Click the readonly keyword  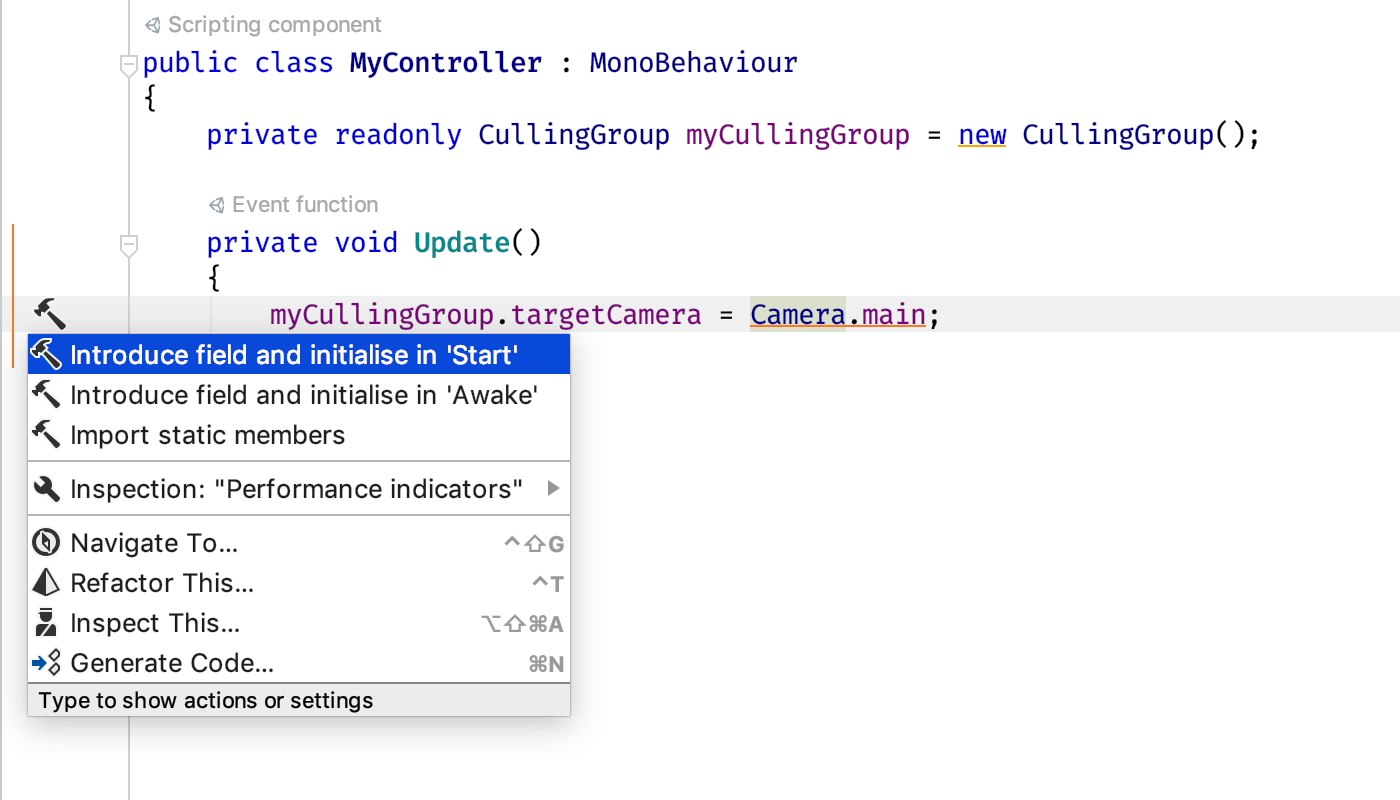click(398, 135)
